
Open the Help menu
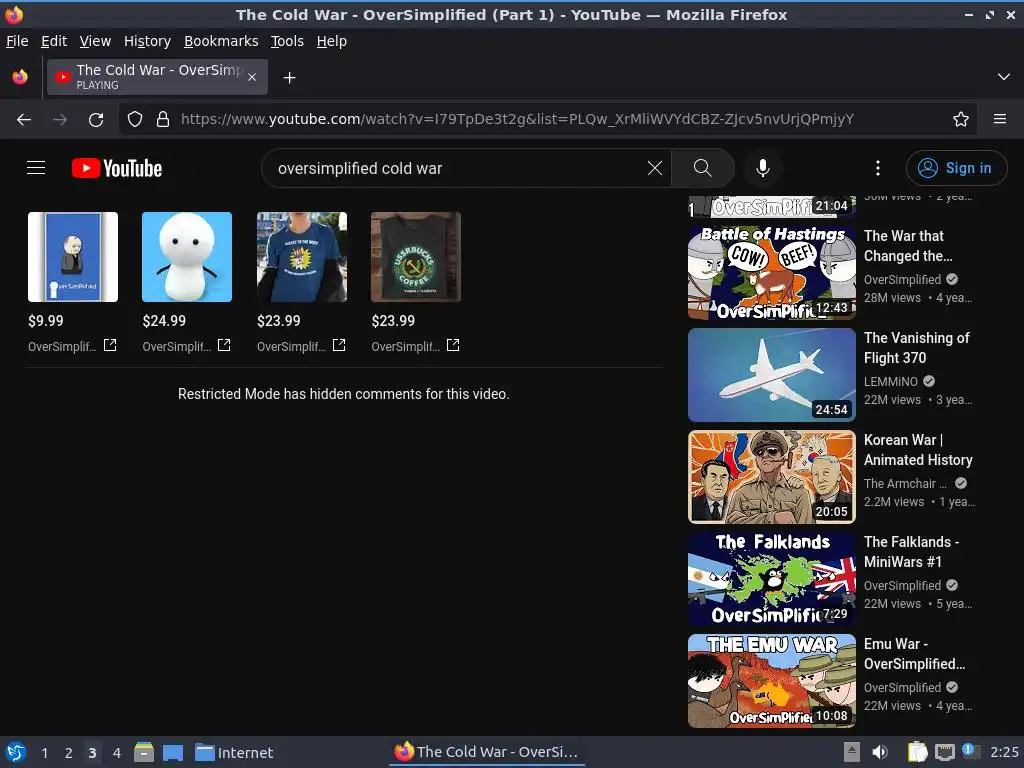click(332, 41)
